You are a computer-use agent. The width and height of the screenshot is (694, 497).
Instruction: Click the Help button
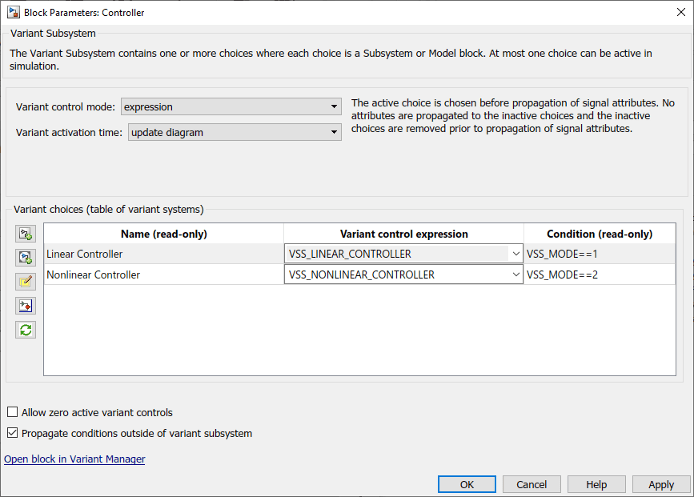[597, 484]
